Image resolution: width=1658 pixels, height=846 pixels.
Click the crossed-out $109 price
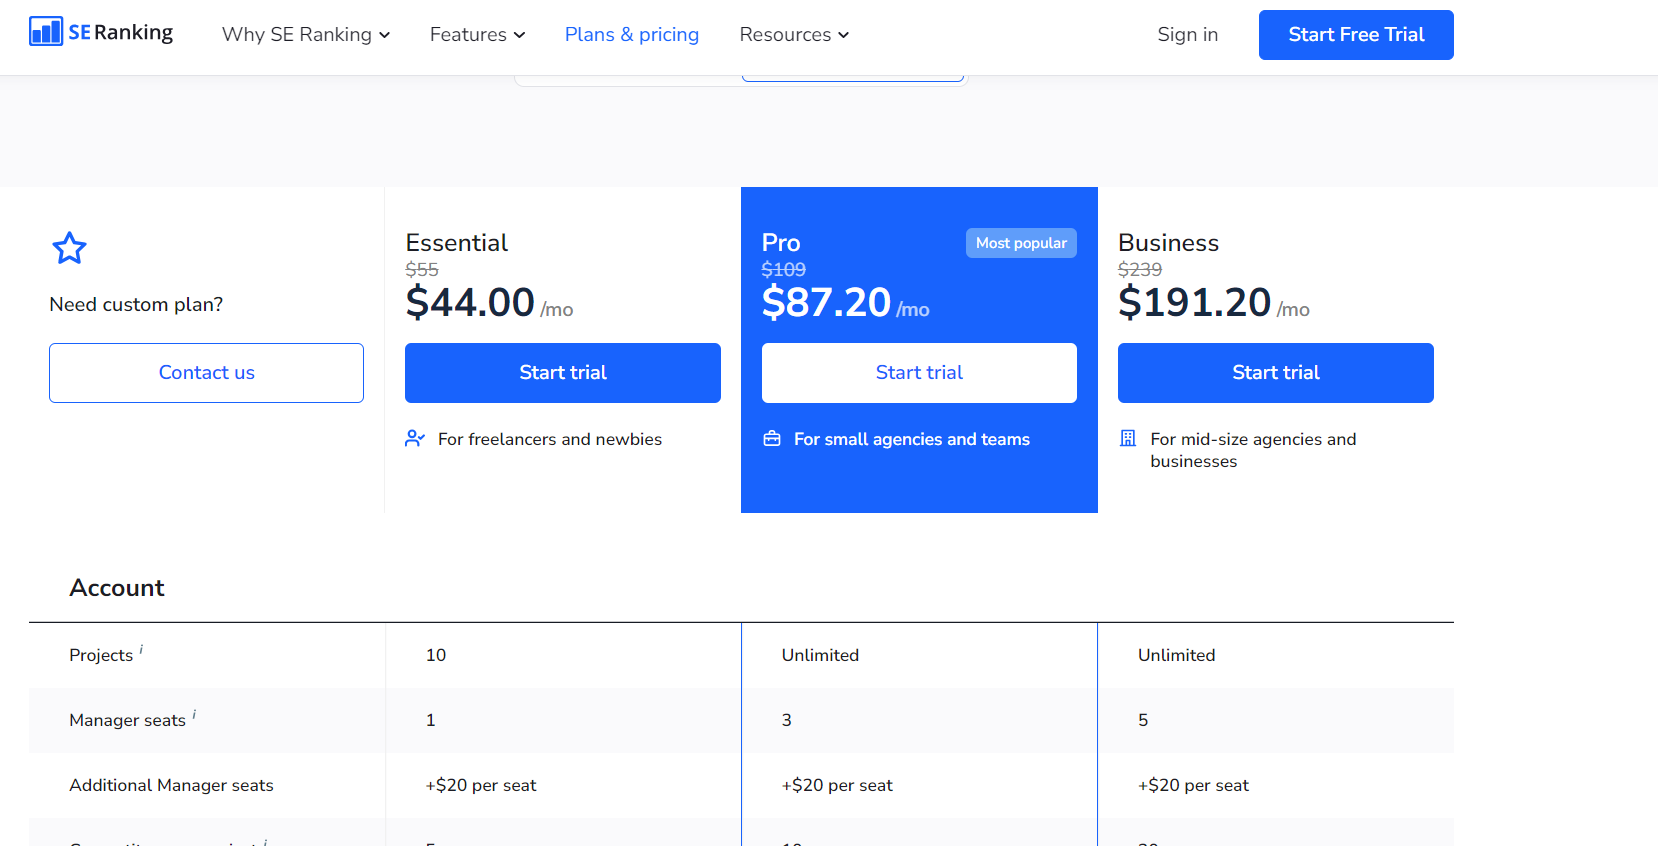pos(784,270)
